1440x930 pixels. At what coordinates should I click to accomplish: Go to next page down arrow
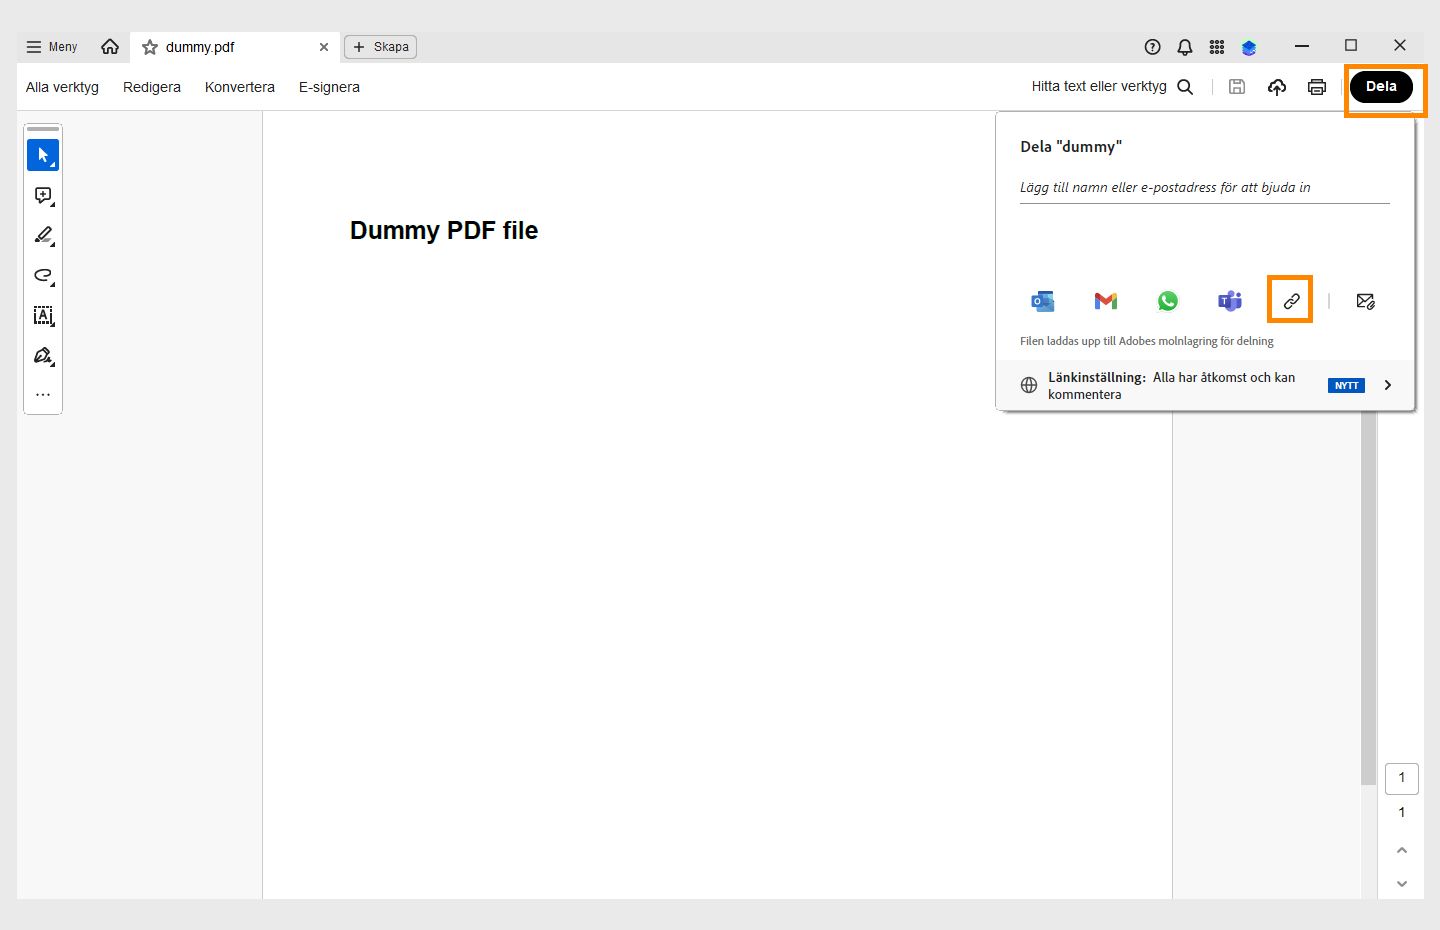click(x=1402, y=884)
